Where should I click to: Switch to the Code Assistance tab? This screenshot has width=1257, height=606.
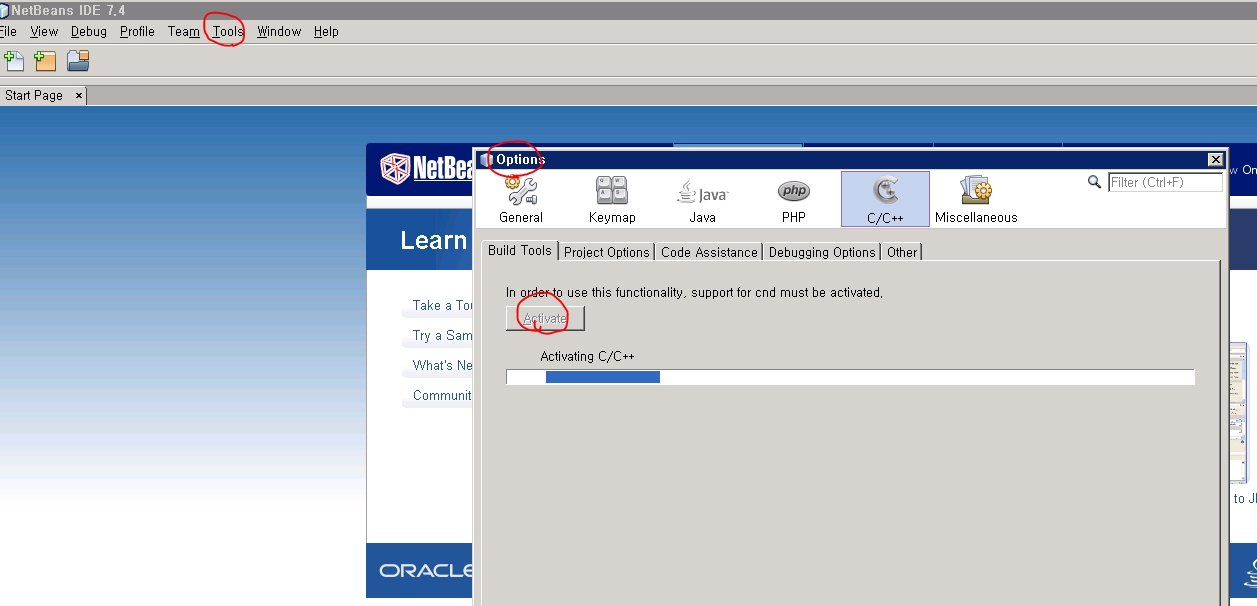[709, 252]
